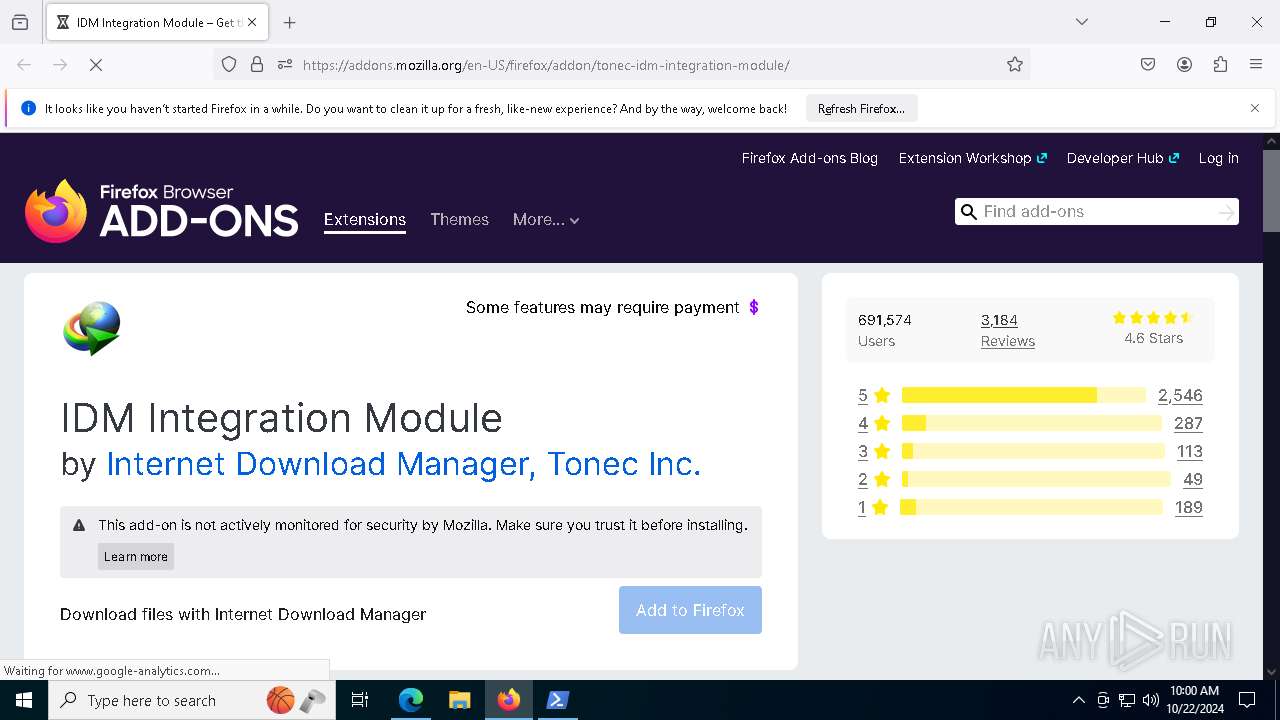1280x720 pixels.
Task: Open the Extensions puzzle icon
Action: tap(1220, 65)
